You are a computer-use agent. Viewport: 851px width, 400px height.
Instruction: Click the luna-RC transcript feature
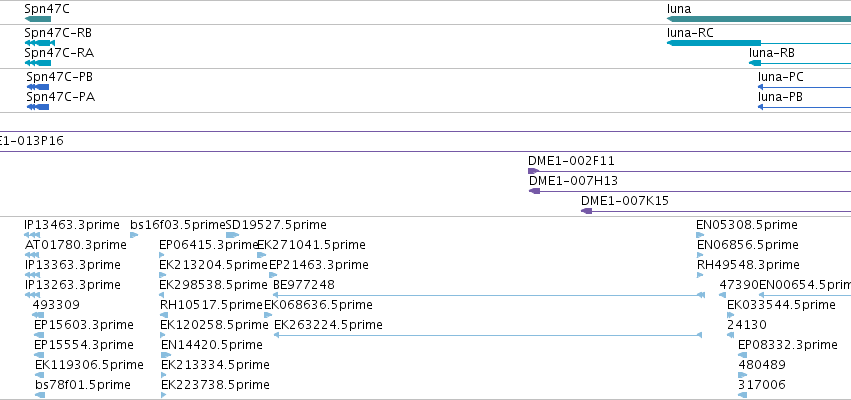pos(759,43)
